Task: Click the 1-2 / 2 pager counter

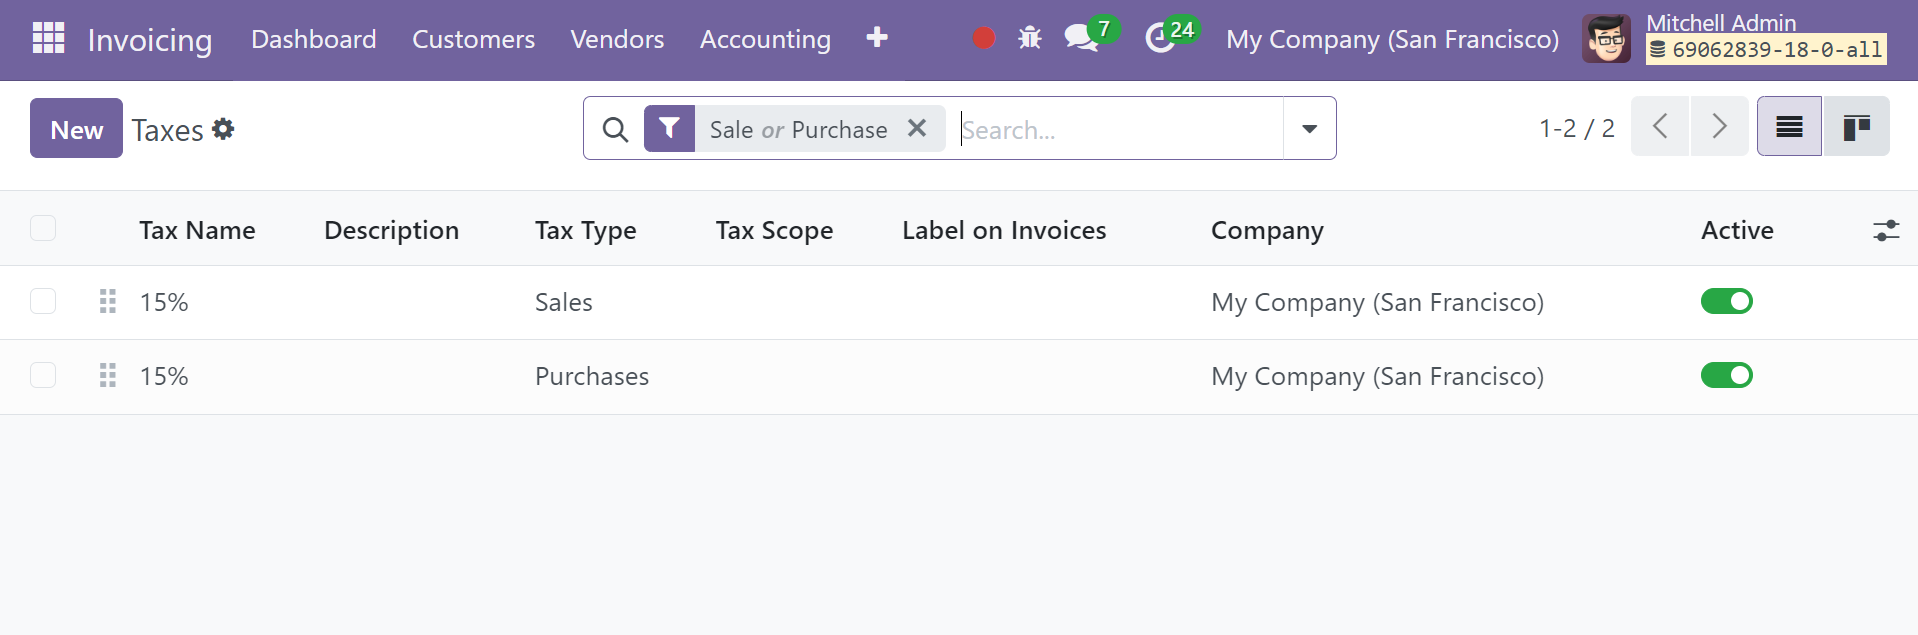Action: click(x=1576, y=128)
